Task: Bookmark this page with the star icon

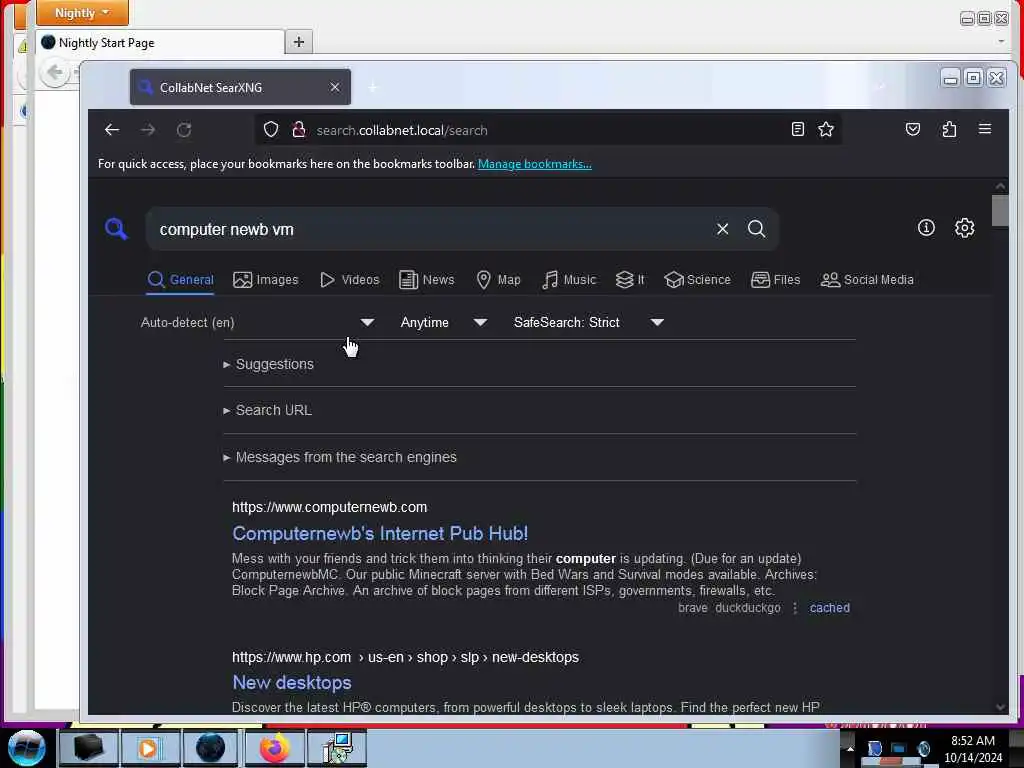Action: click(826, 129)
